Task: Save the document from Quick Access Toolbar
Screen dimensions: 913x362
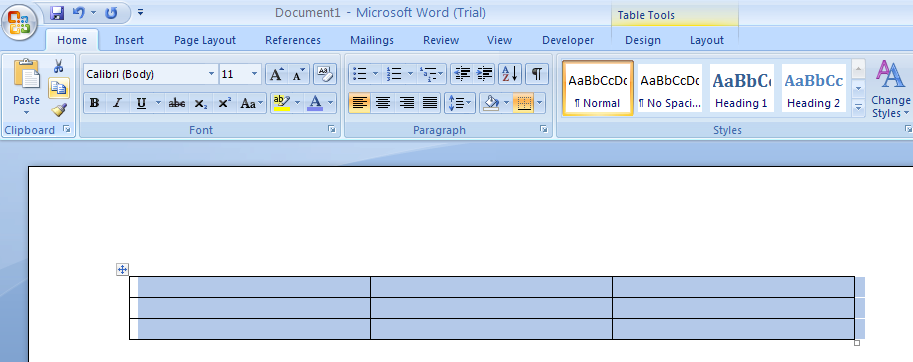Action: click(56, 13)
